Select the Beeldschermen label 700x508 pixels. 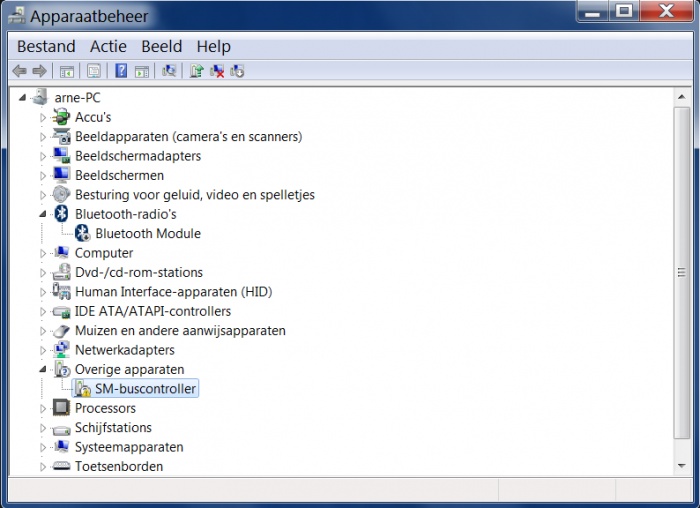pos(119,175)
